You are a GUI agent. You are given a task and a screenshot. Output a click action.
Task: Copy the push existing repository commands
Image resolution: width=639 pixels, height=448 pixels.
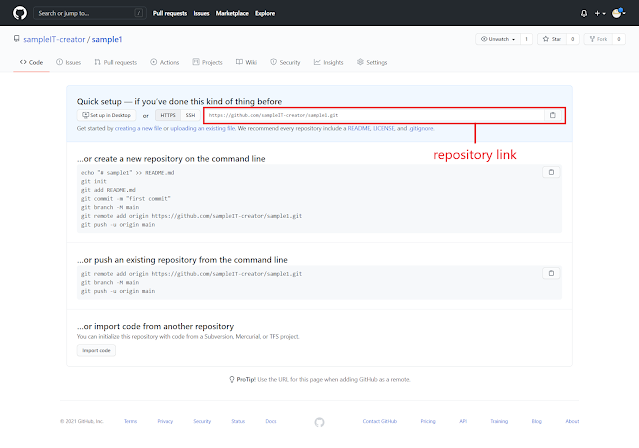click(x=551, y=273)
